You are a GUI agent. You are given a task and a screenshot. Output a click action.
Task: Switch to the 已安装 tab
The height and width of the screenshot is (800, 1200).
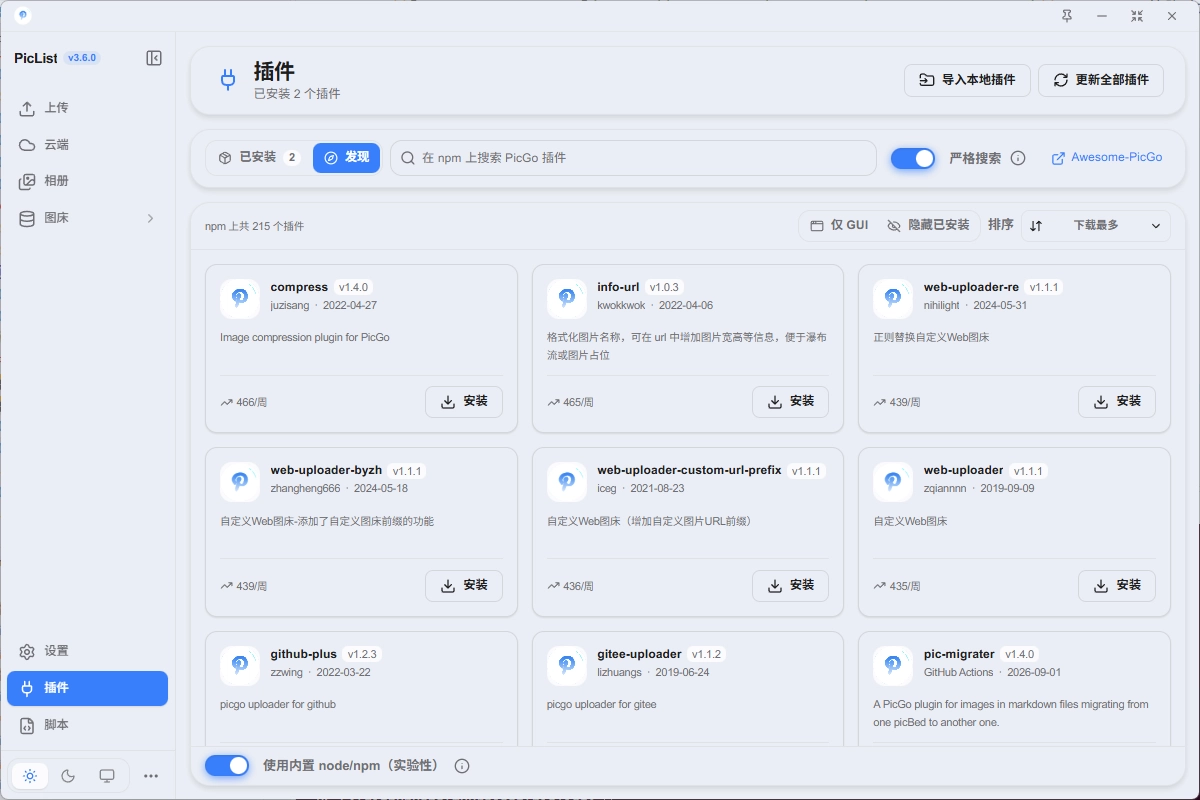coord(259,158)
